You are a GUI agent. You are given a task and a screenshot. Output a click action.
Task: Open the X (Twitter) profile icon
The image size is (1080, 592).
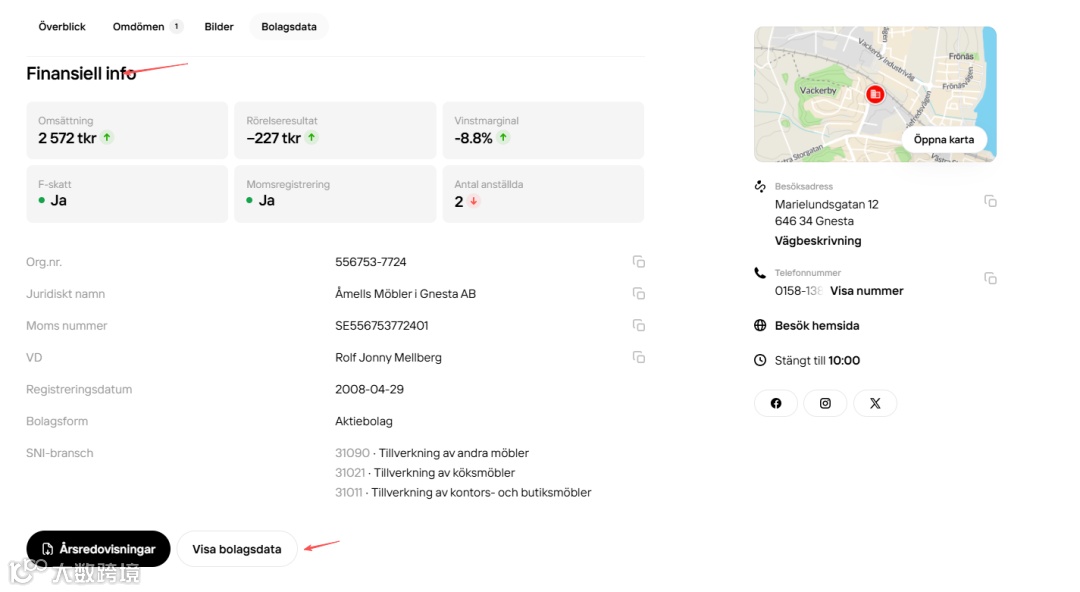click(875, 403)
